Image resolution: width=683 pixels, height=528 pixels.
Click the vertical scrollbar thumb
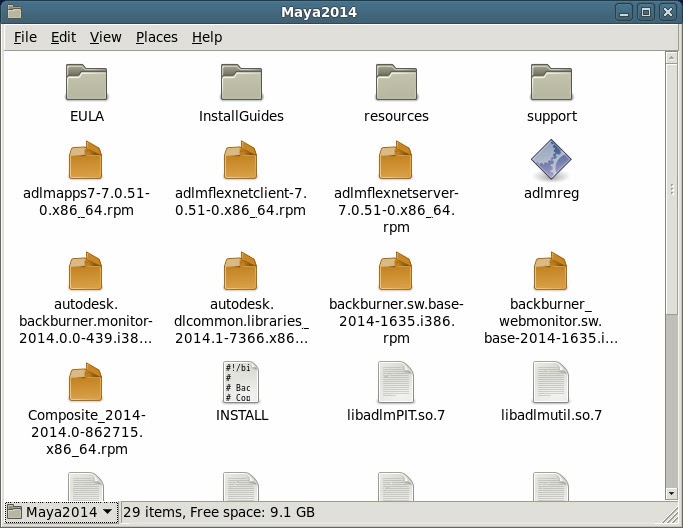671,188
